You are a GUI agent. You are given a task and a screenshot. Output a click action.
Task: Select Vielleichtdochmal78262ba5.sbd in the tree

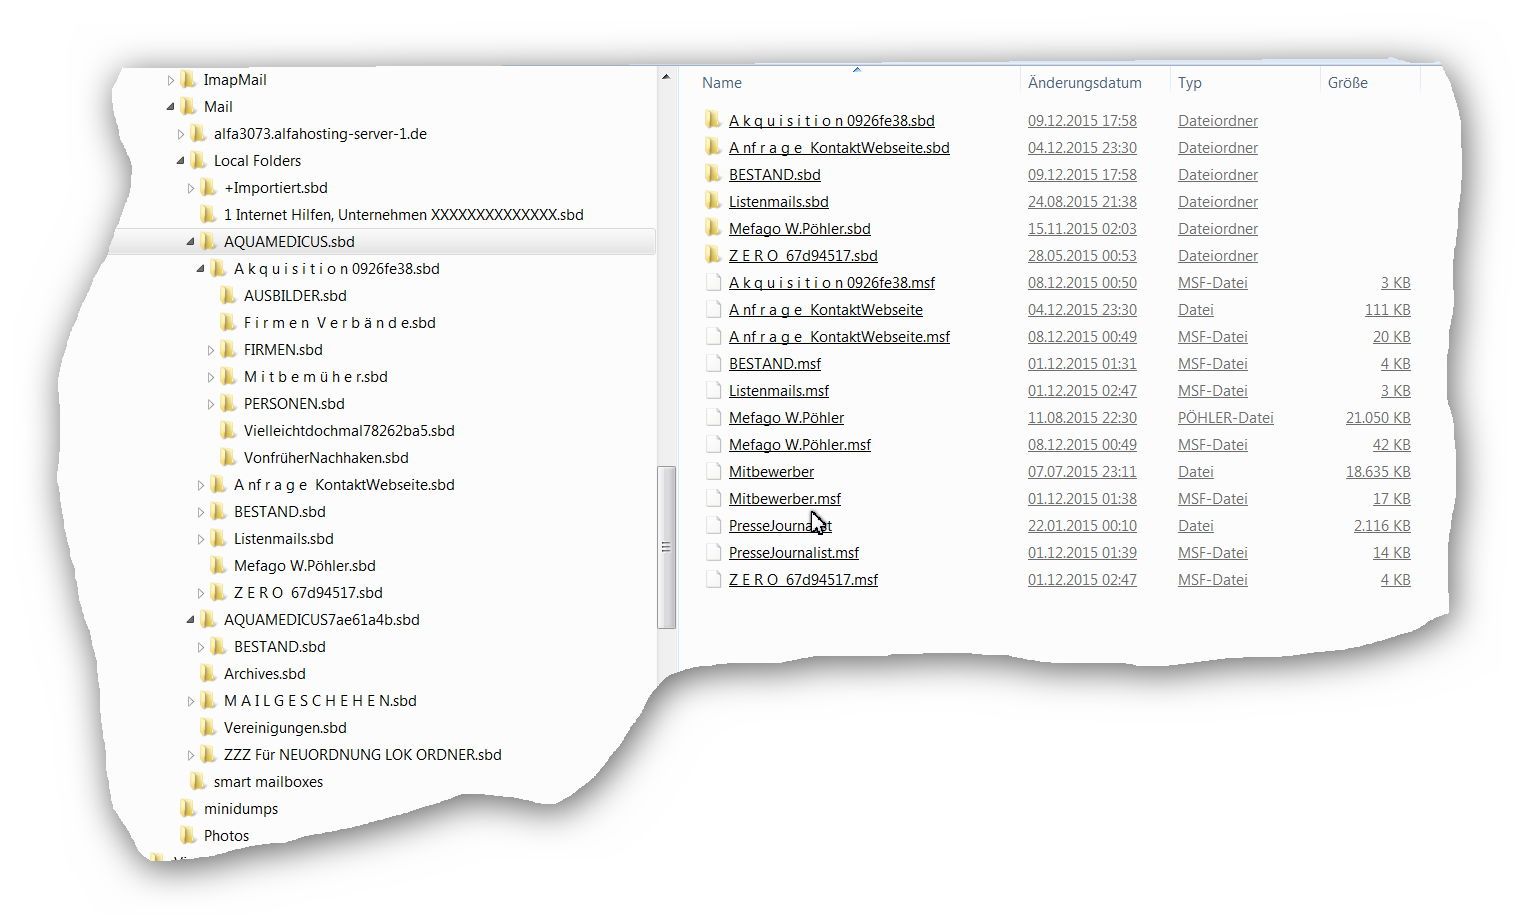pyautogui.click(x=349, y=430)
